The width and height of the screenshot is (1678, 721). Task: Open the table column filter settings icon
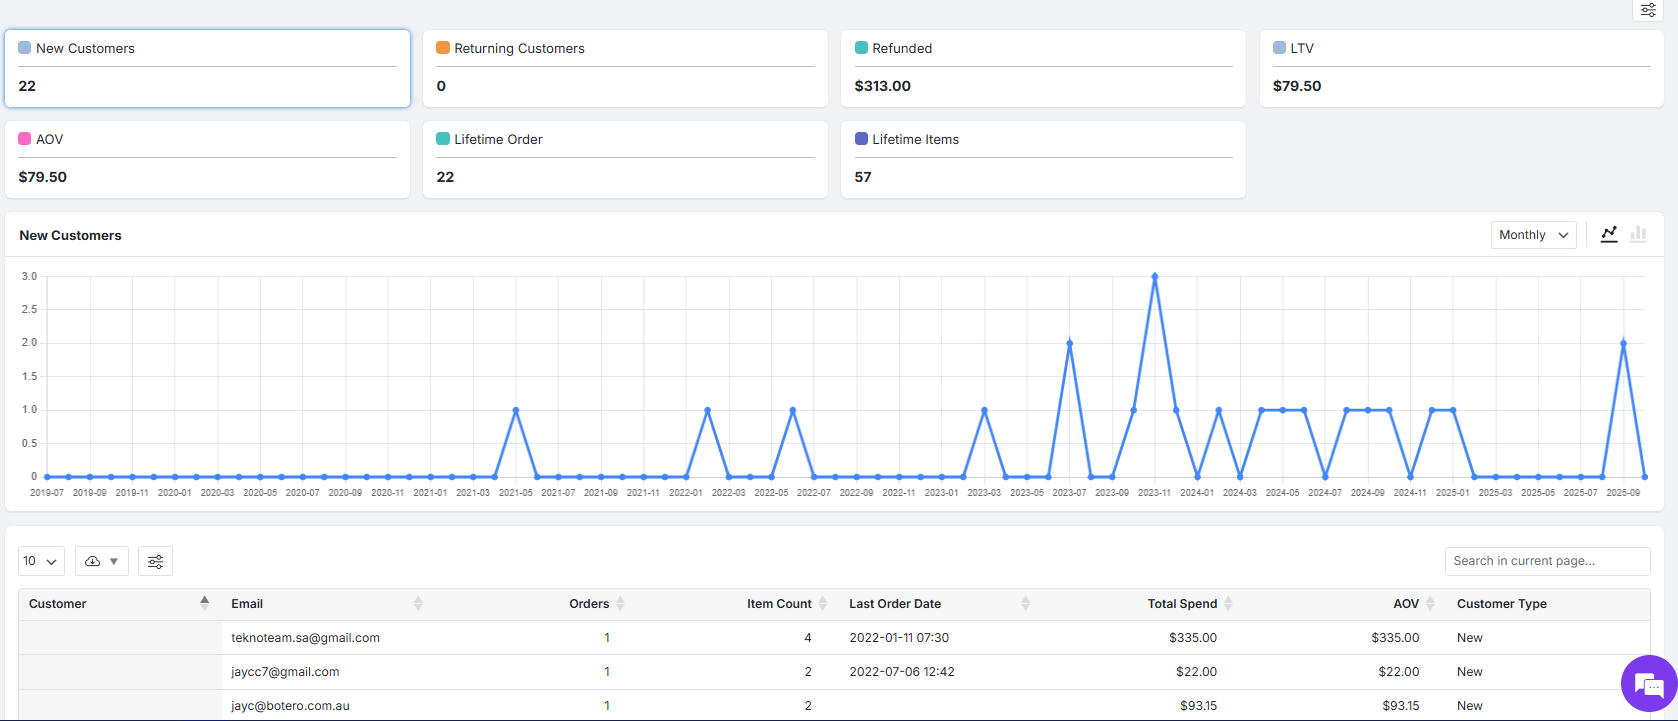[x=155, y=562]
